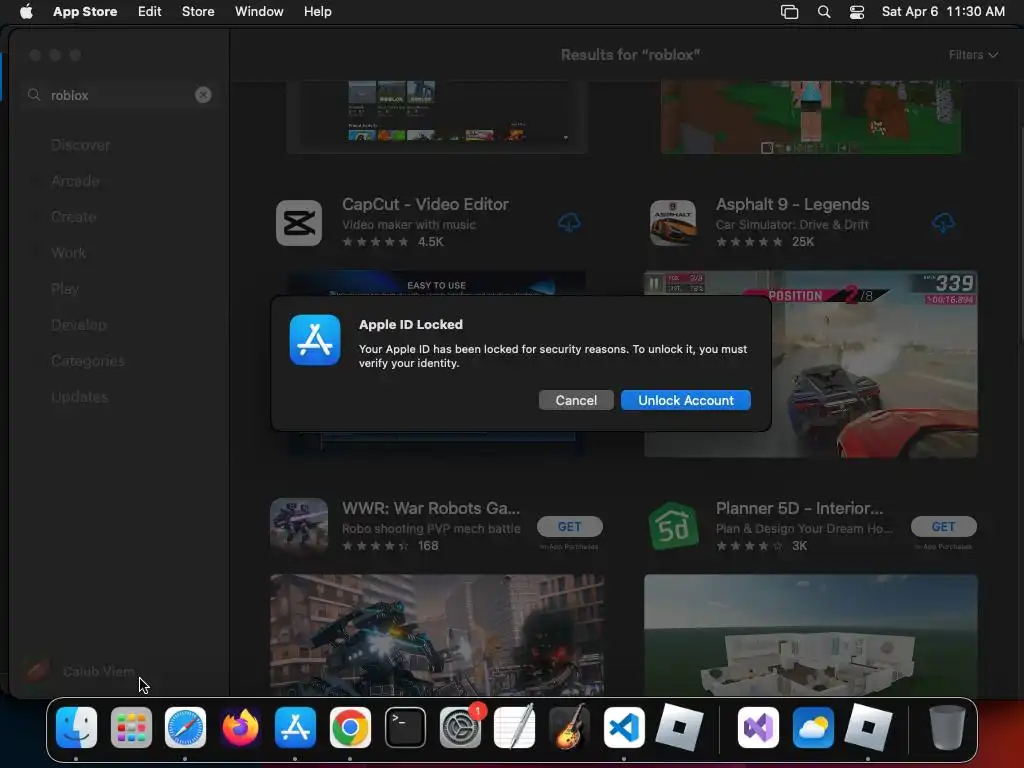Open Launchpad from the dock
The width and height of the screenshot is (1024, 768).
click(x=131, y=727)
